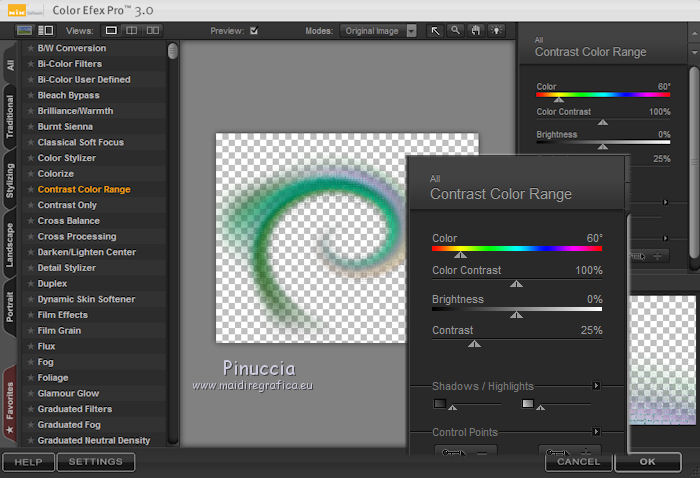The image size is (700, 478).
Task: Open the Modes dropdown showing Original Image
Action: (378, 31)
